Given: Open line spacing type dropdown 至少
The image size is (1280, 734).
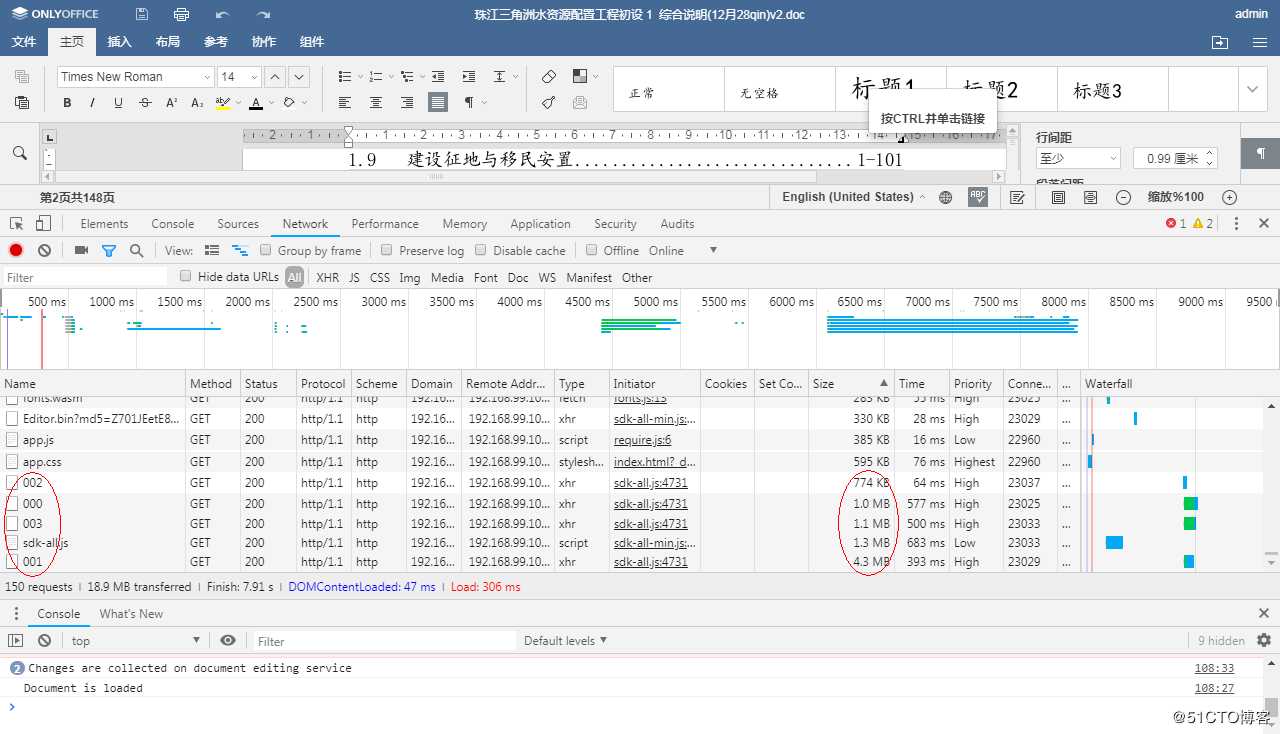Looking at the screenshot, I should (1078, 158).
